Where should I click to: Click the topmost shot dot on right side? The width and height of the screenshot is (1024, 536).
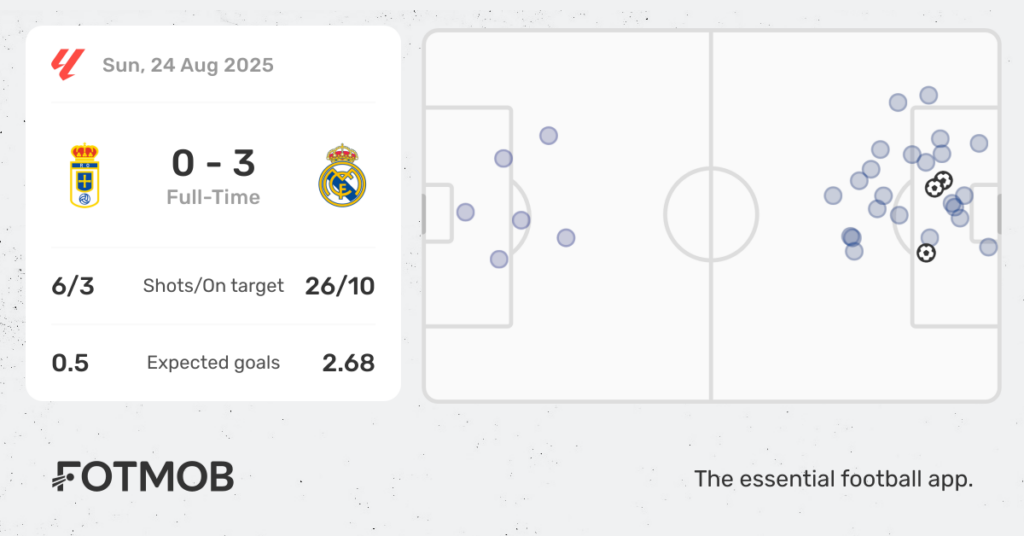point(929,95)
